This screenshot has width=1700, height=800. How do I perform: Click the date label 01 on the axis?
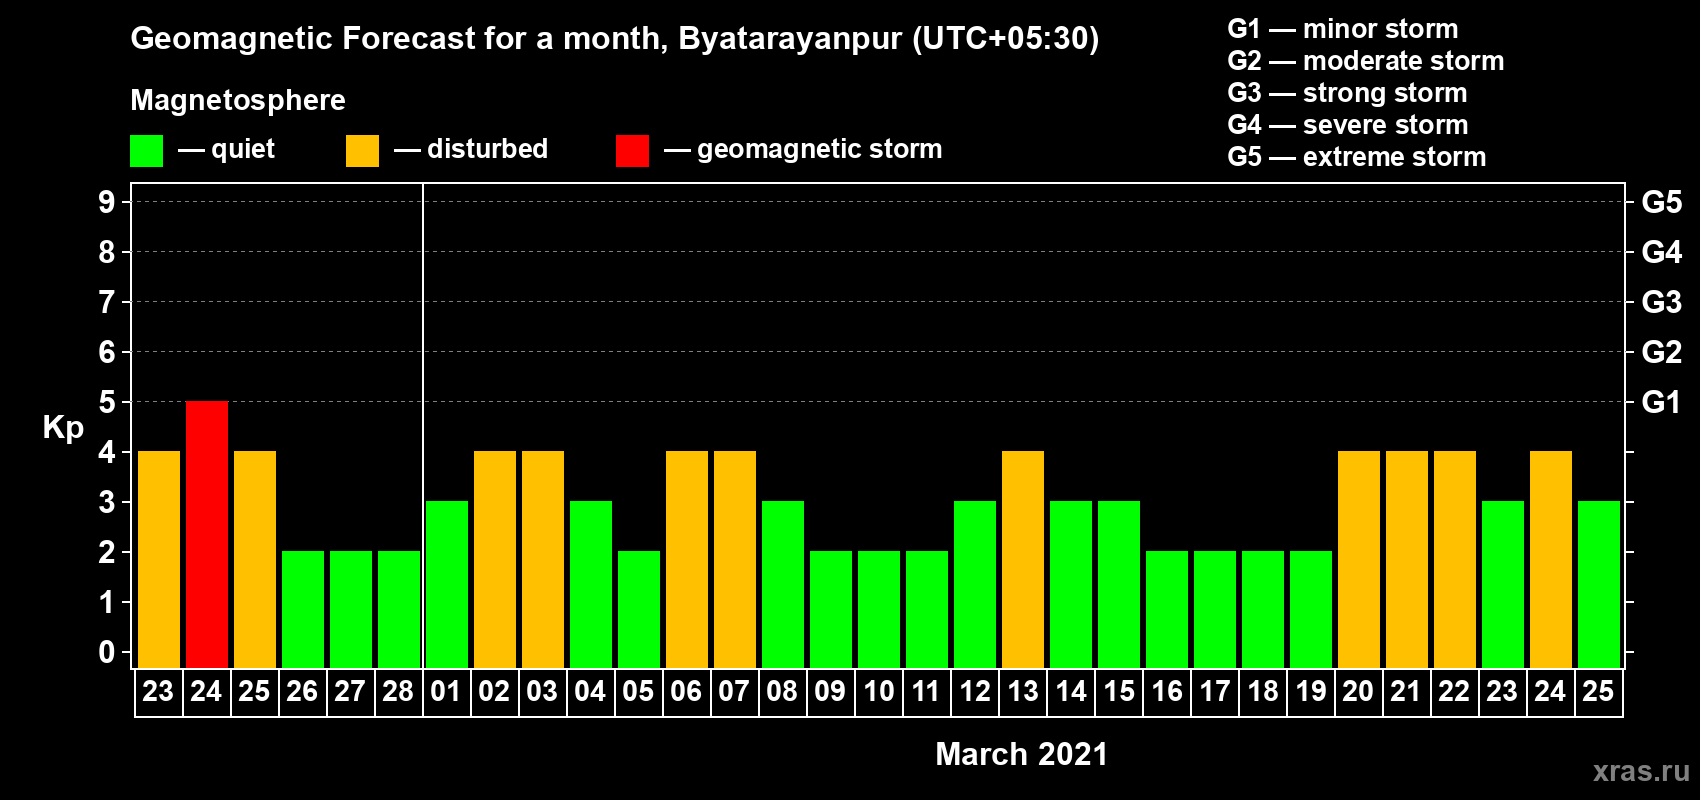(x=446, y=692)
